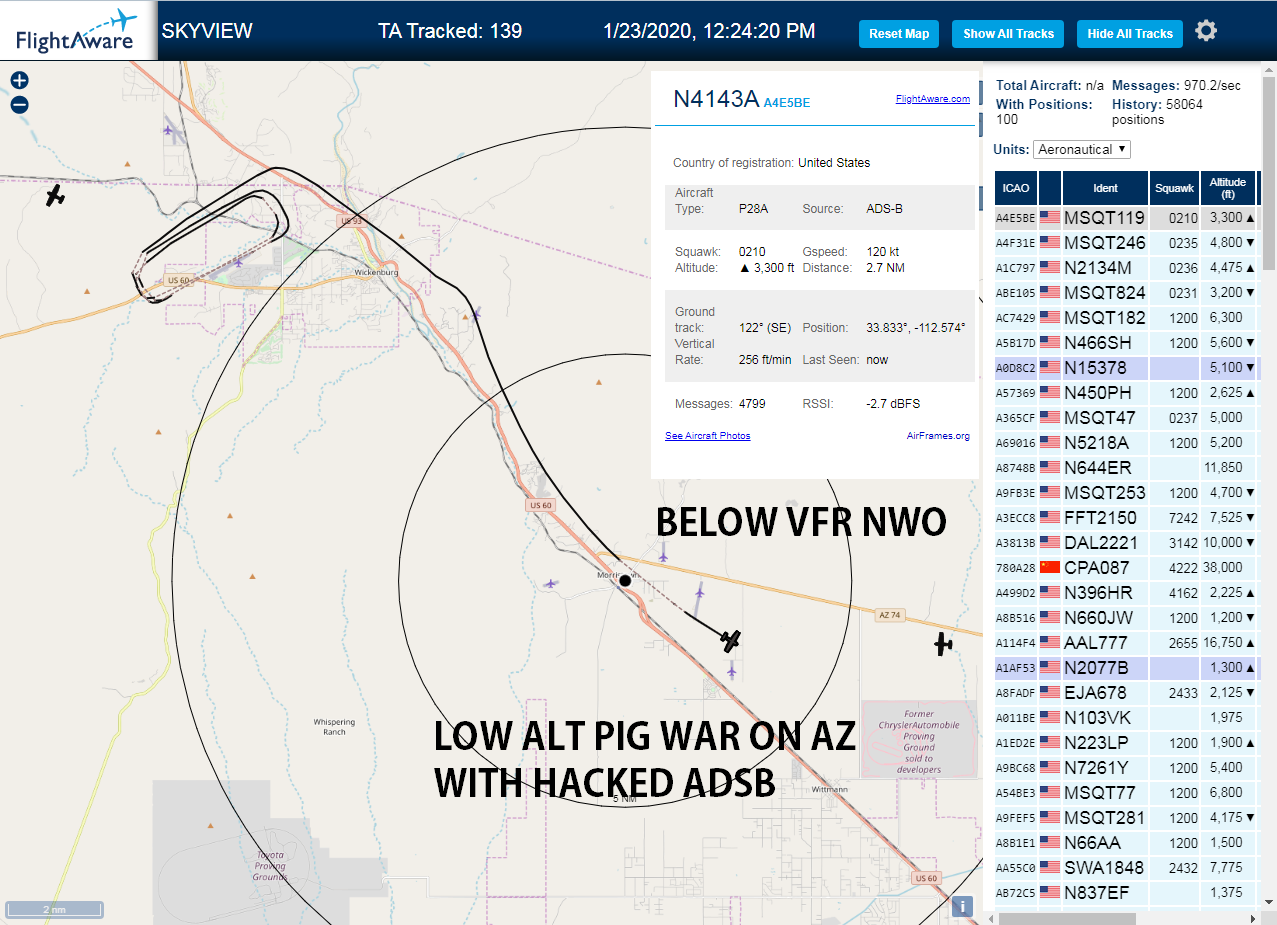This screenshot has height=925, width=1277.
Task: Open the FlightAware.com link in info panel
Action: pyautogui.click(x=932, y=99)
